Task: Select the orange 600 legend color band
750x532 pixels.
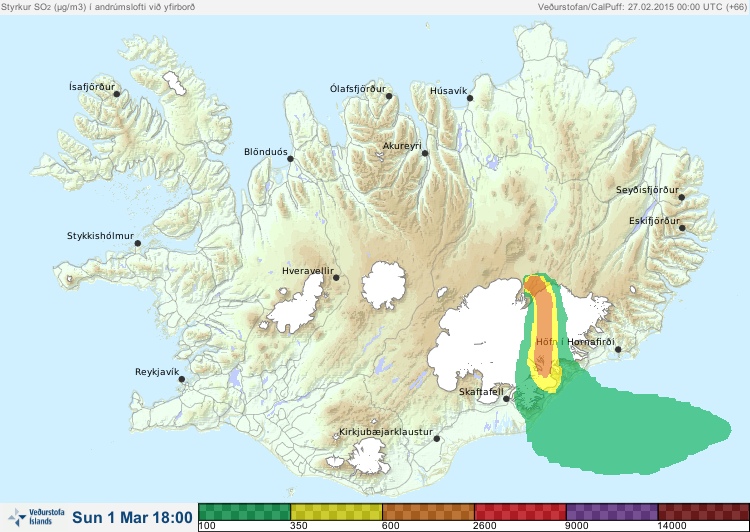Action: (428, 512)
